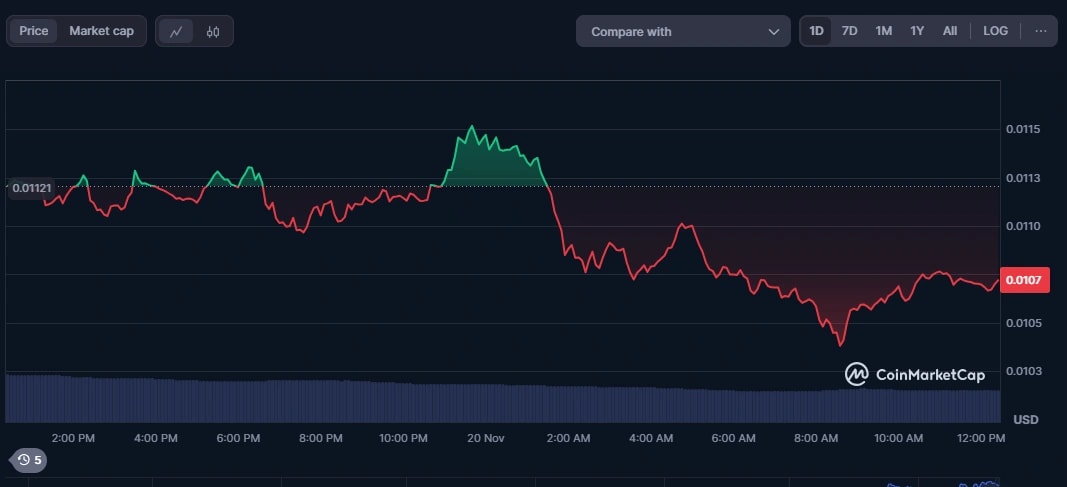Display the All time range
This screenshot has height=487, width=1067.
tap(949, 31)
